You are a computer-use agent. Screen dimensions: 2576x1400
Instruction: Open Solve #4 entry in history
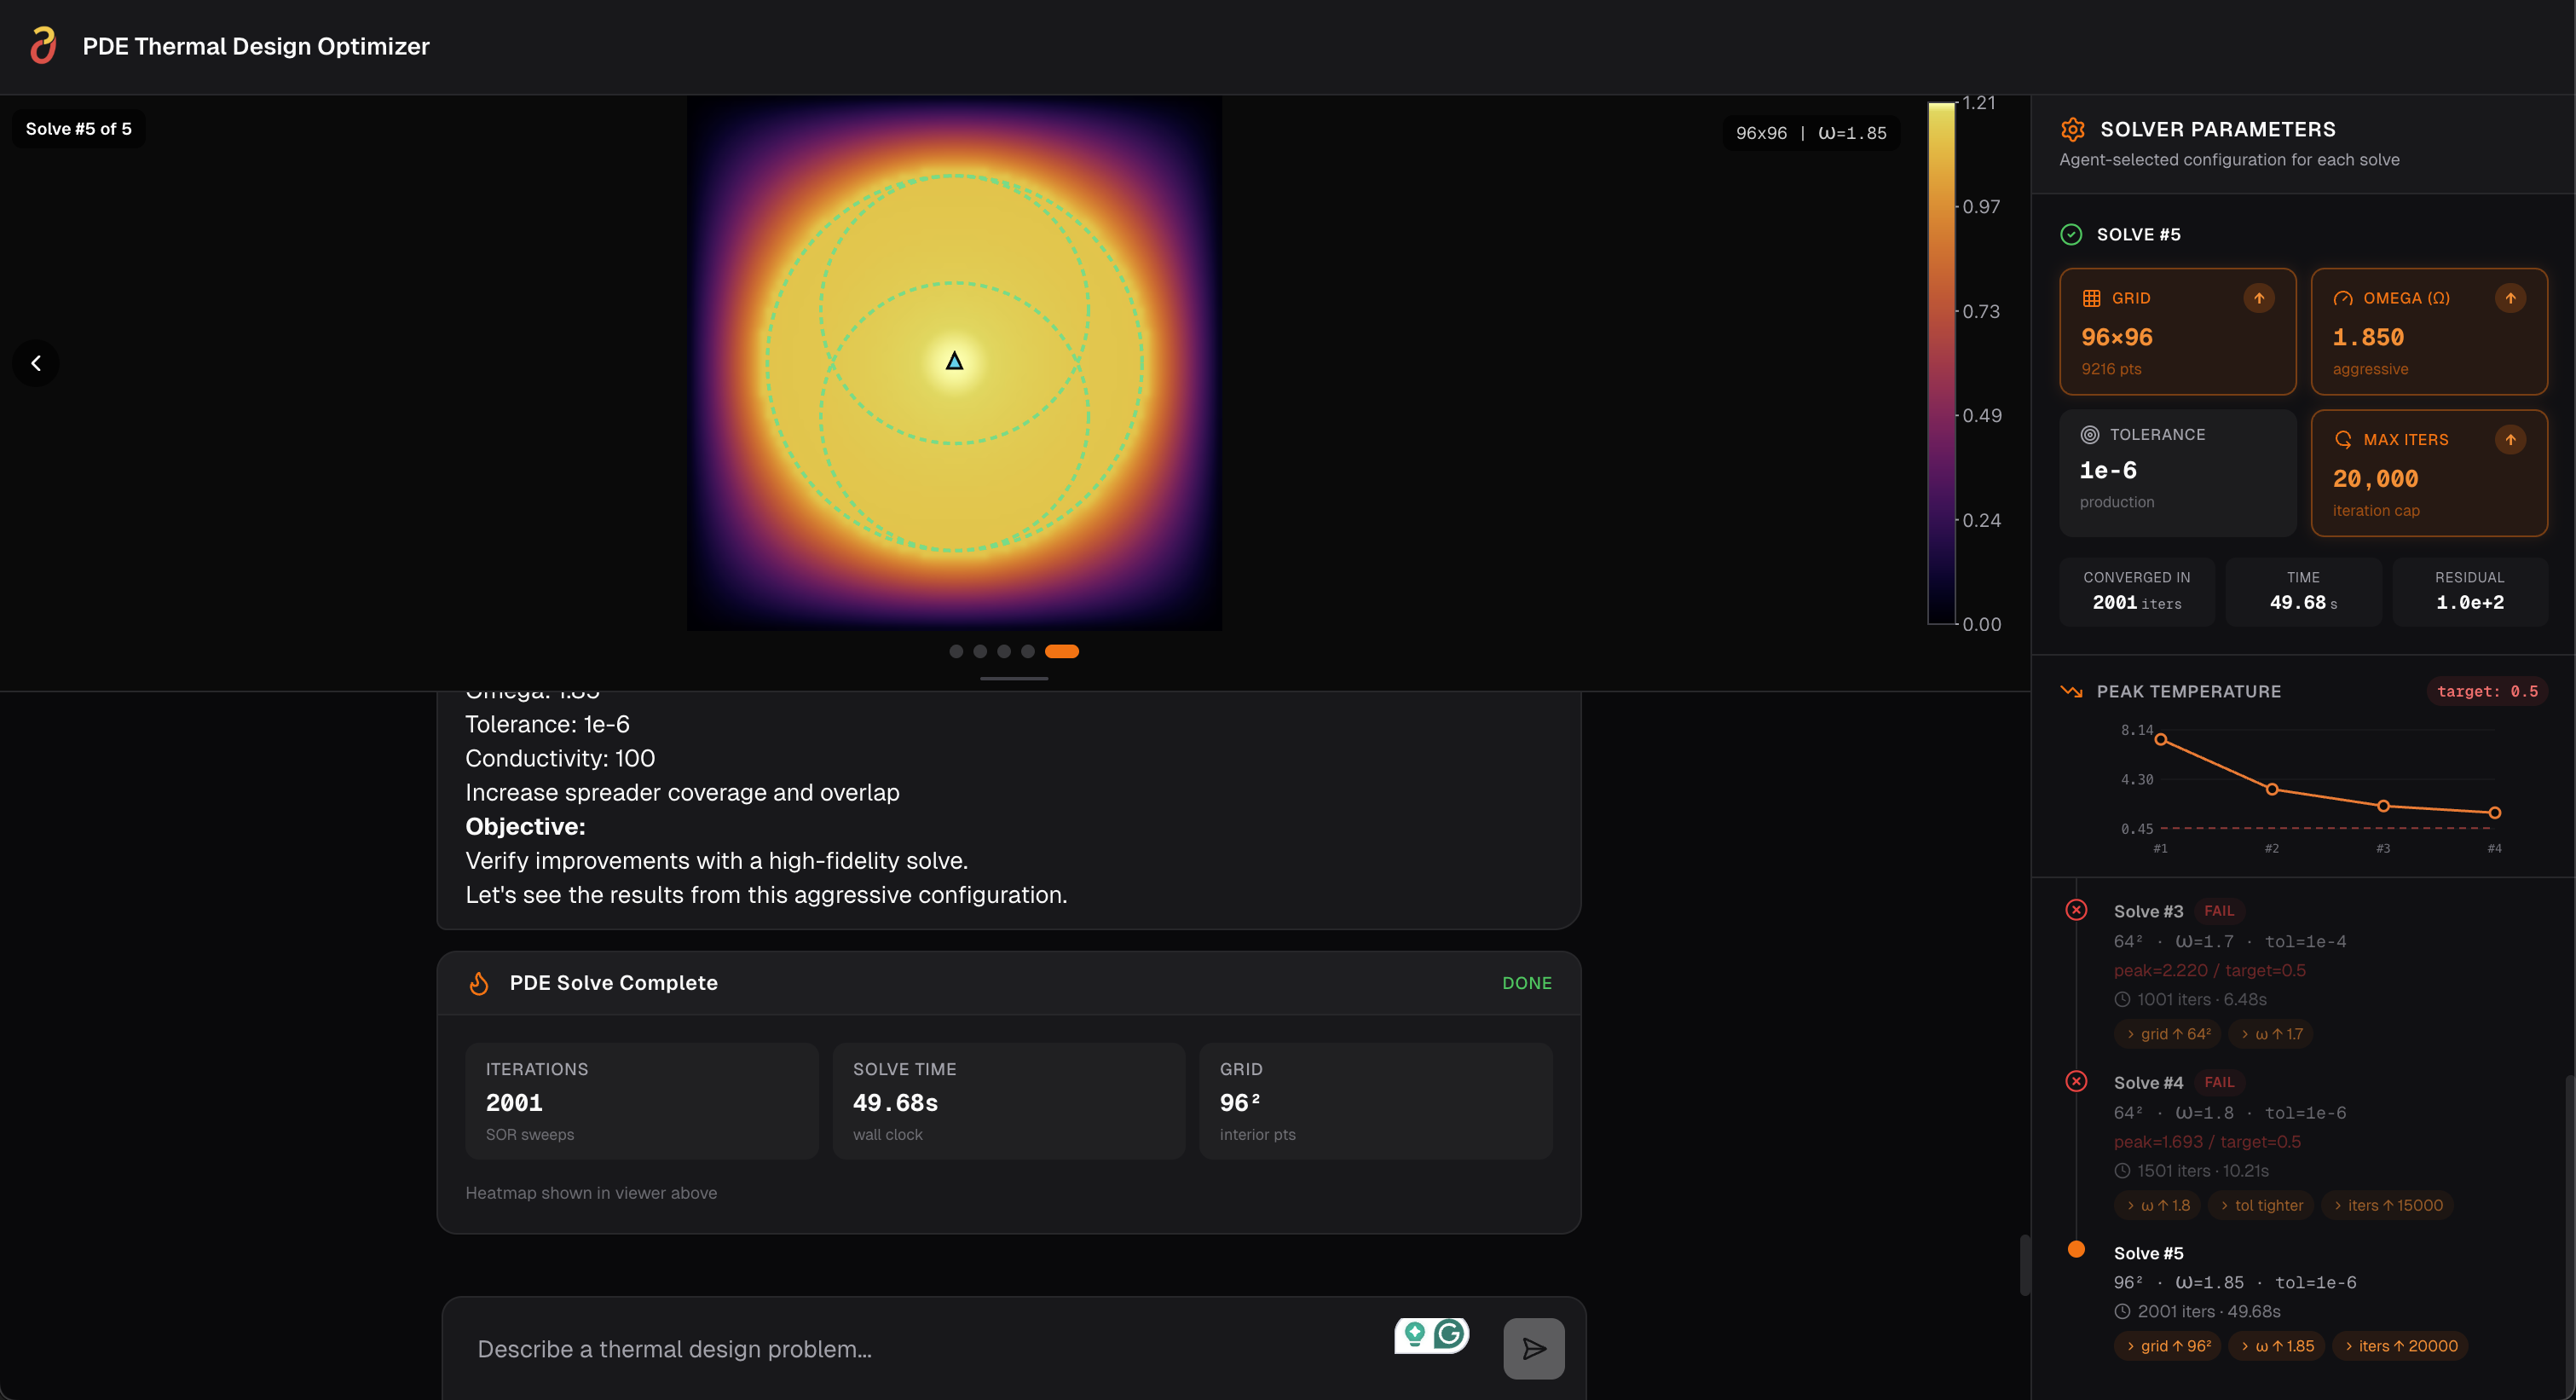(2148, 1082)
